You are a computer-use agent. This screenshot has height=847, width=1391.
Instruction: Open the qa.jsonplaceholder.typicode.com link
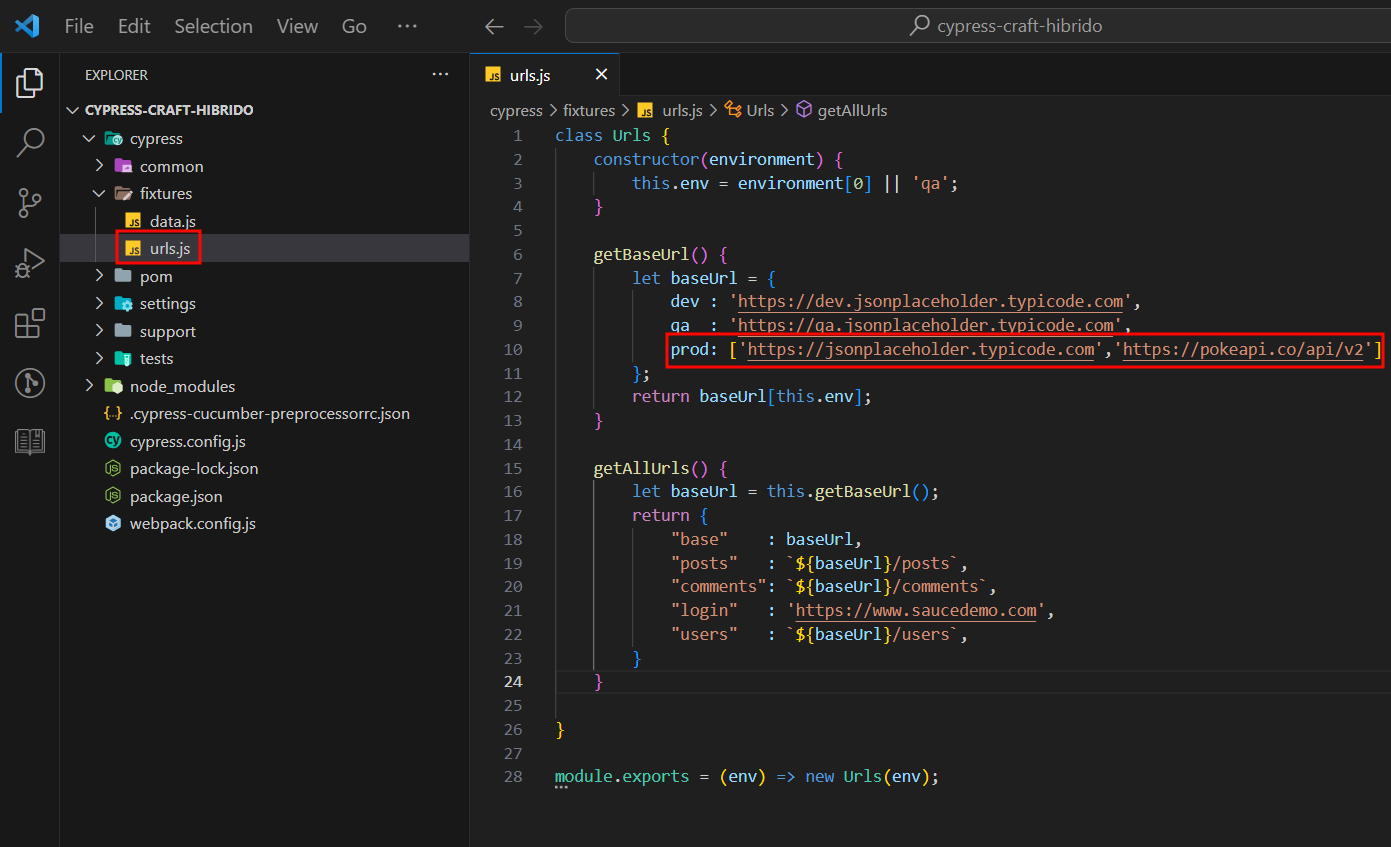click(x=925, y=325)
